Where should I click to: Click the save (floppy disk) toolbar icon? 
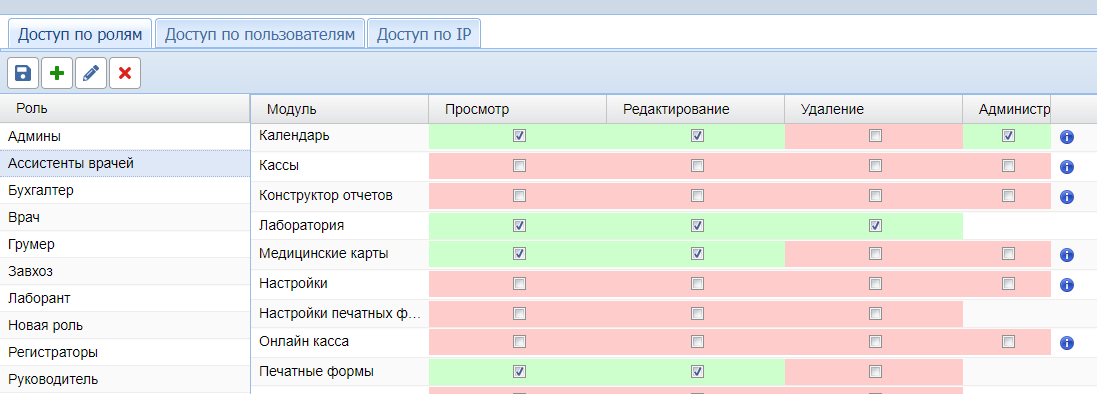pyautogui.click(x=23, y=73)
